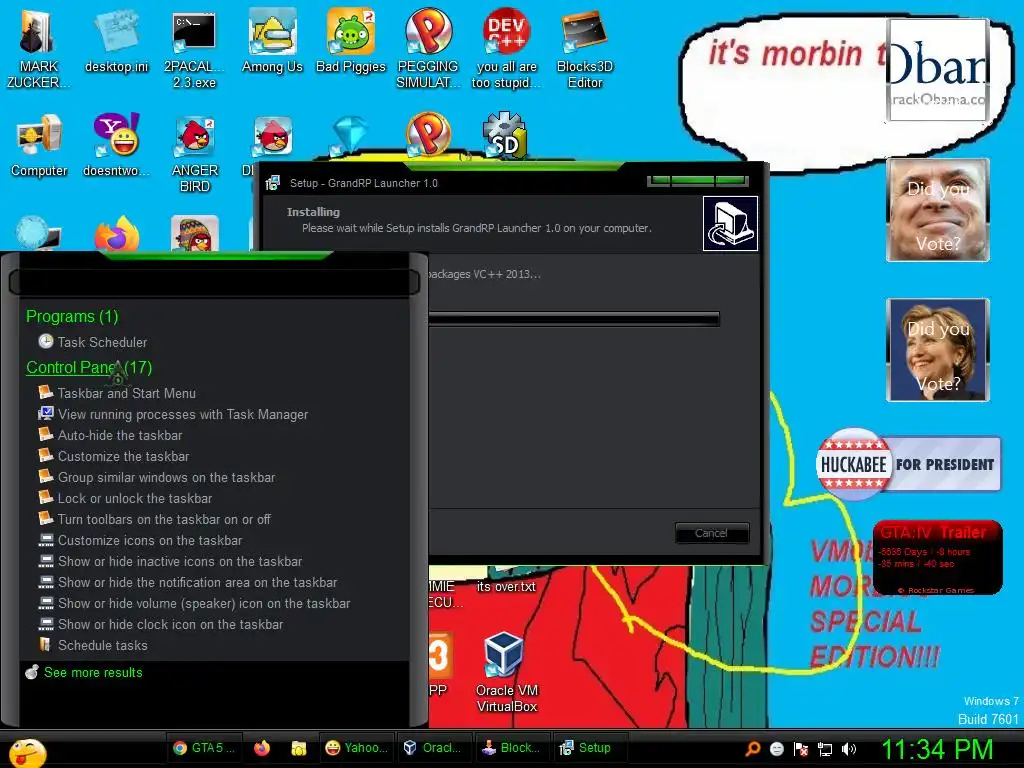Click the Hillary 'Did you Vote?' gadget
This screenshot has width=1024, height=768.
[938, 349]
